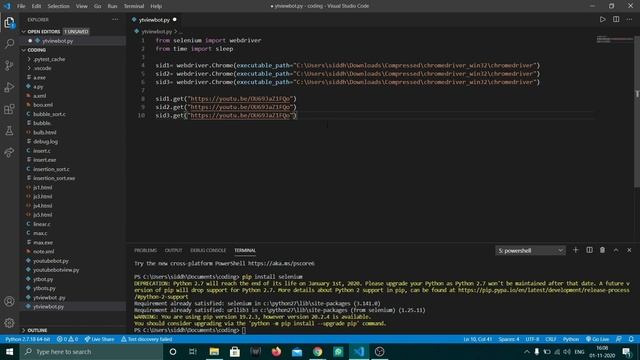Screen dimensions: 640x360
Task: Run Python file with play button
Action: (x=602, y=20)
